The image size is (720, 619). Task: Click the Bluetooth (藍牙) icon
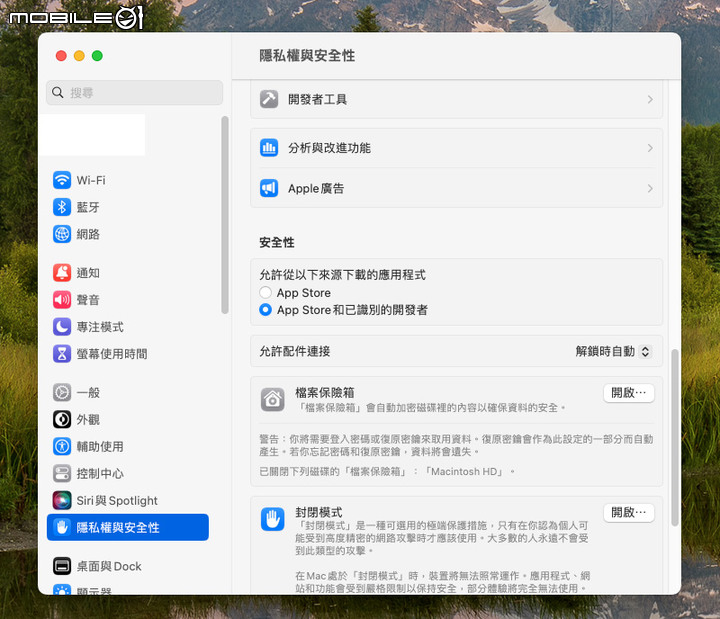pos(62,207)
